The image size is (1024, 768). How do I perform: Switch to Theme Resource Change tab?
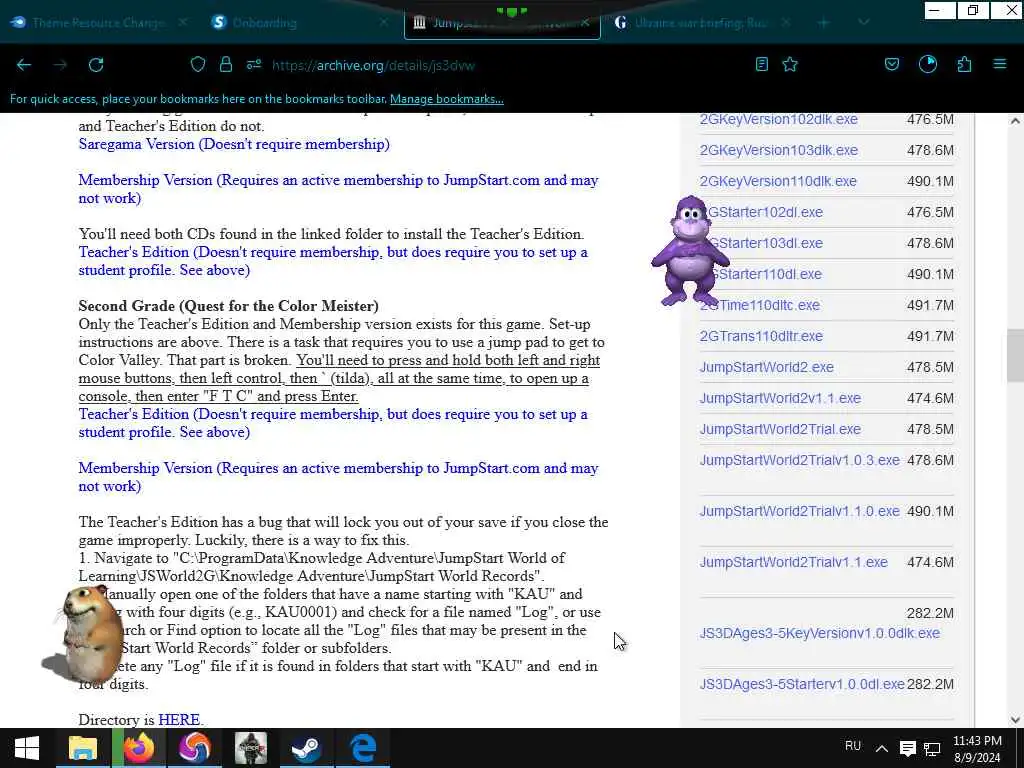click(x=98, y=23)
